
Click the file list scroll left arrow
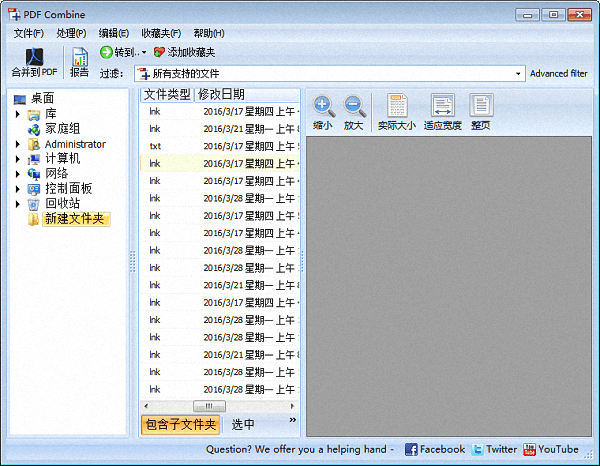[x=146, y=406]
